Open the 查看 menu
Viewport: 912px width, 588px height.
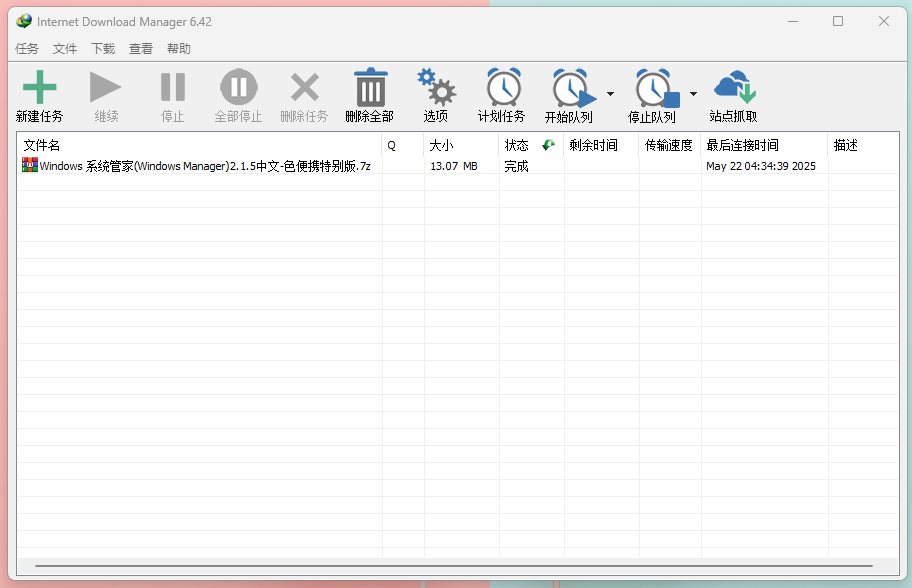(x=140, y=48)
